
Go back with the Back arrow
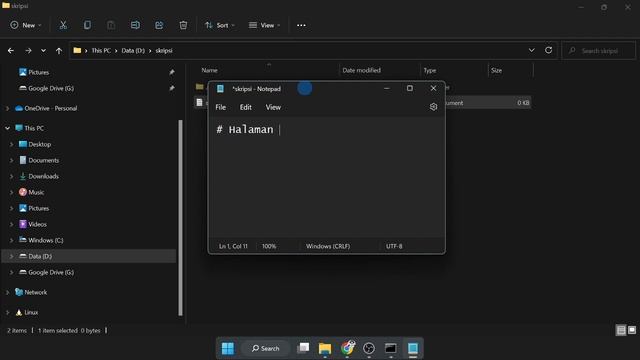[11, 51]
